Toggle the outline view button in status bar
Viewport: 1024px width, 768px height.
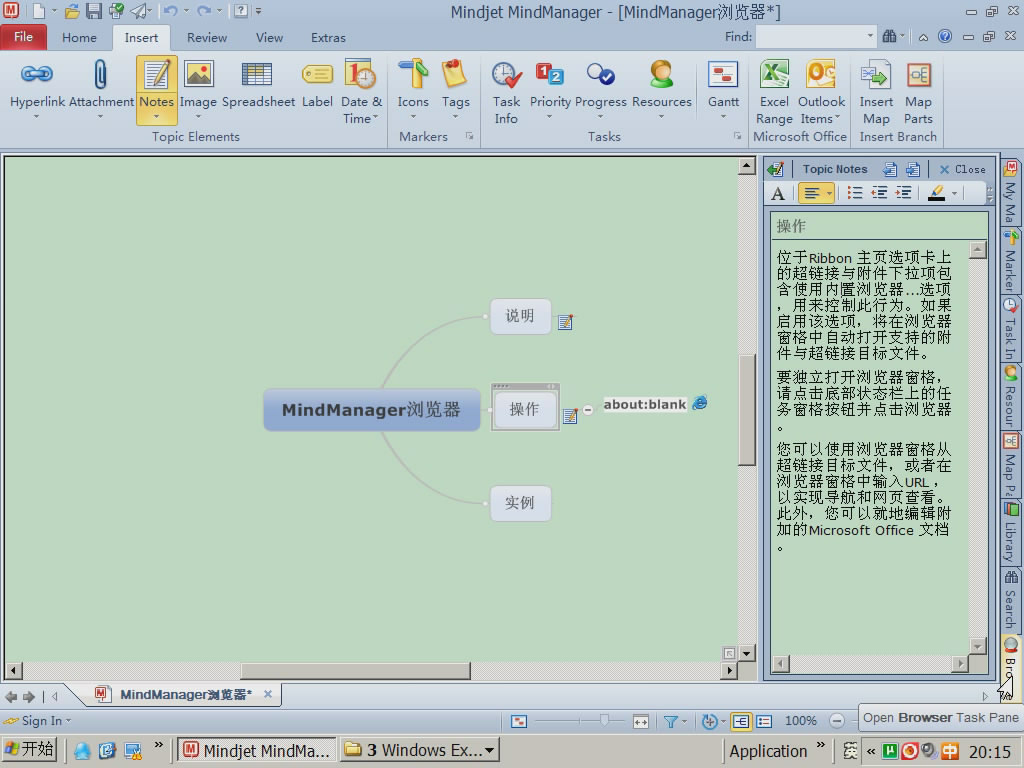point(764,721)
